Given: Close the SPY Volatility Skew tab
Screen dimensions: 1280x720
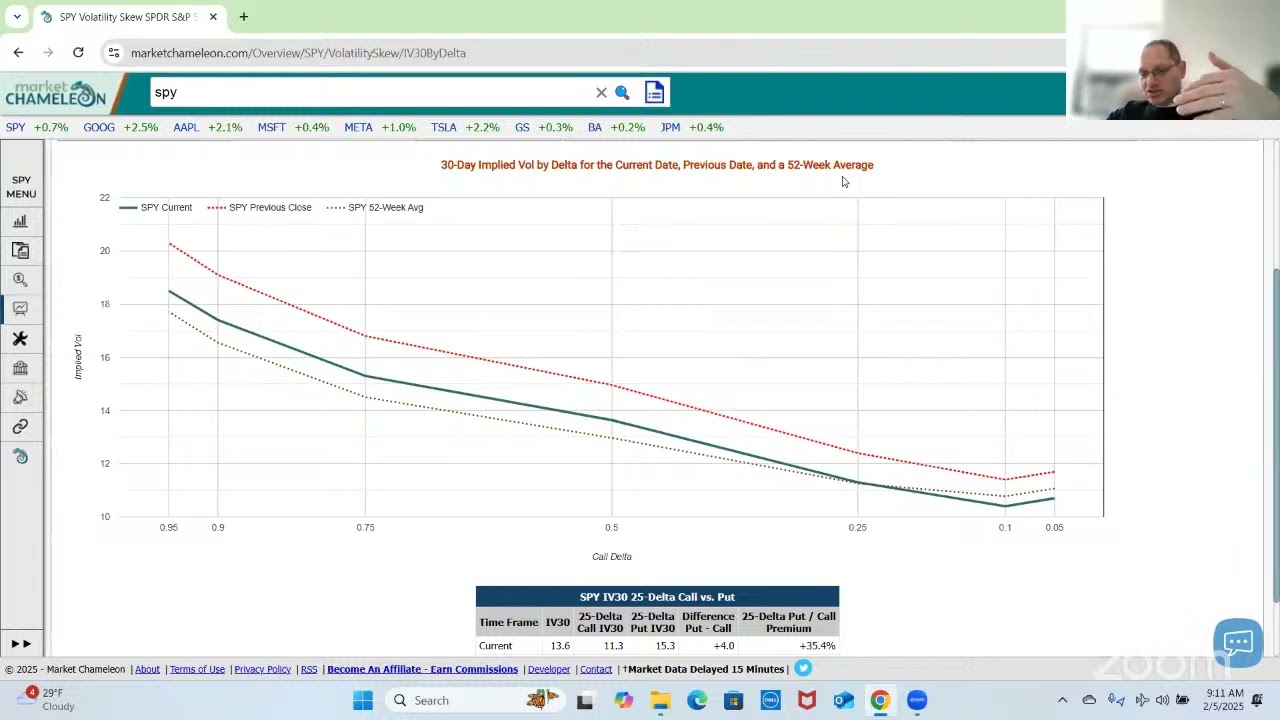Looking at the screenshot, I should click(x=213, y=17).
